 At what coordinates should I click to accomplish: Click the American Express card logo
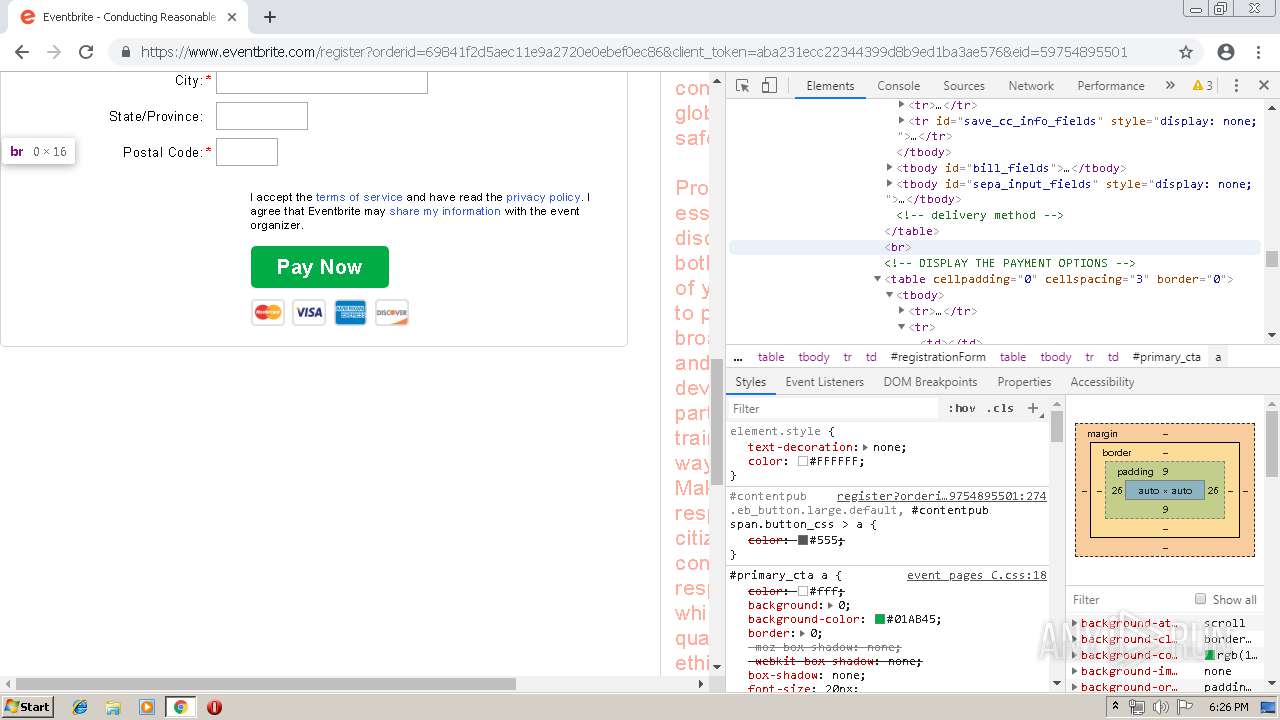pyautogui.click(x=350, y=313)
